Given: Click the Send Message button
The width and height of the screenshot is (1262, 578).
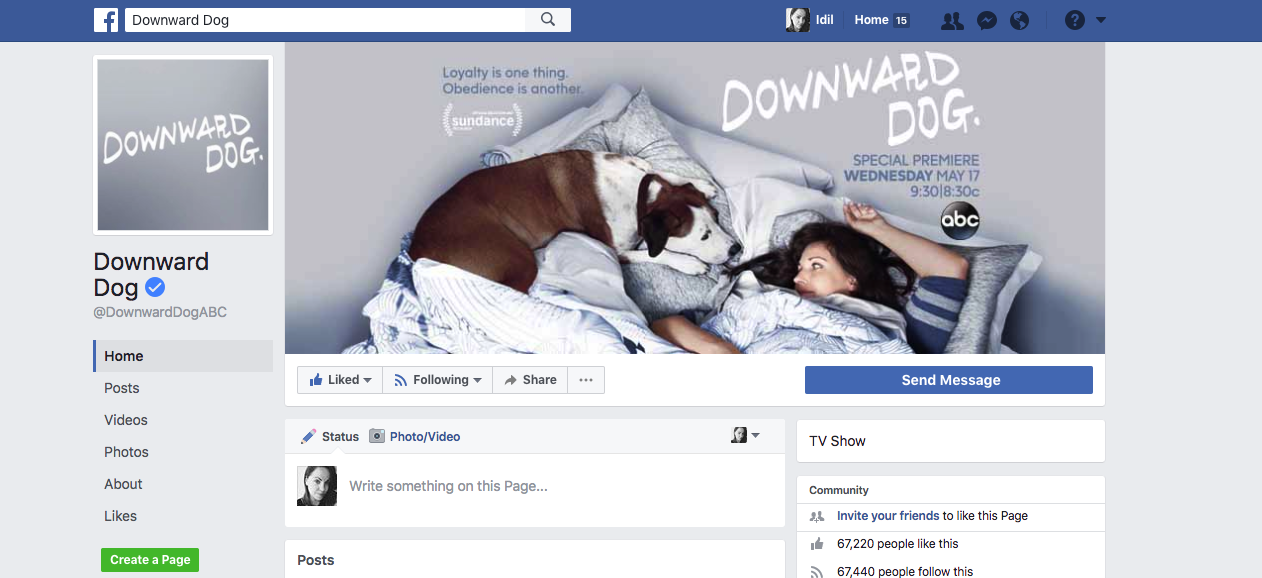Looking at the screenshot, I should click(x=949, y=380).
